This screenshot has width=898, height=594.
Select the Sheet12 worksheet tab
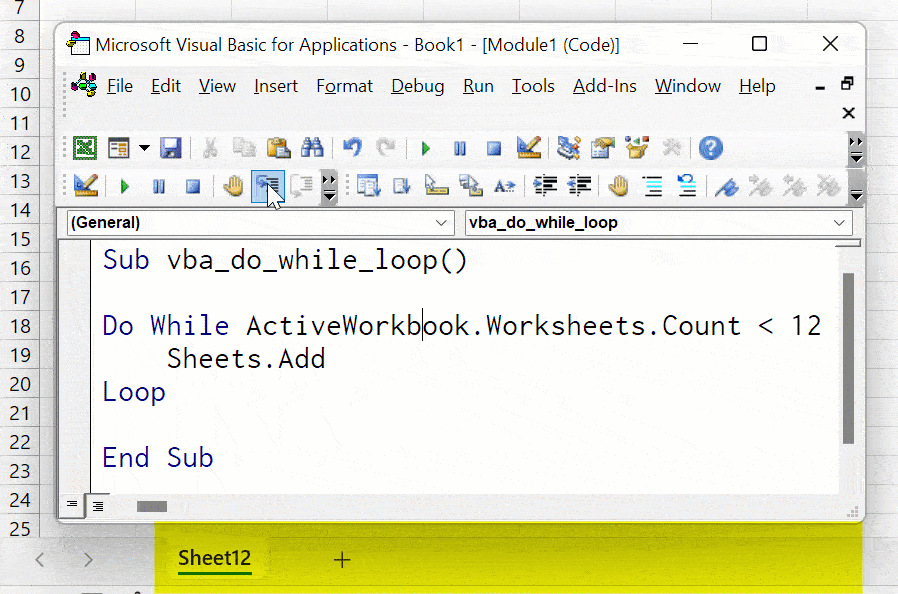[213, 560]
